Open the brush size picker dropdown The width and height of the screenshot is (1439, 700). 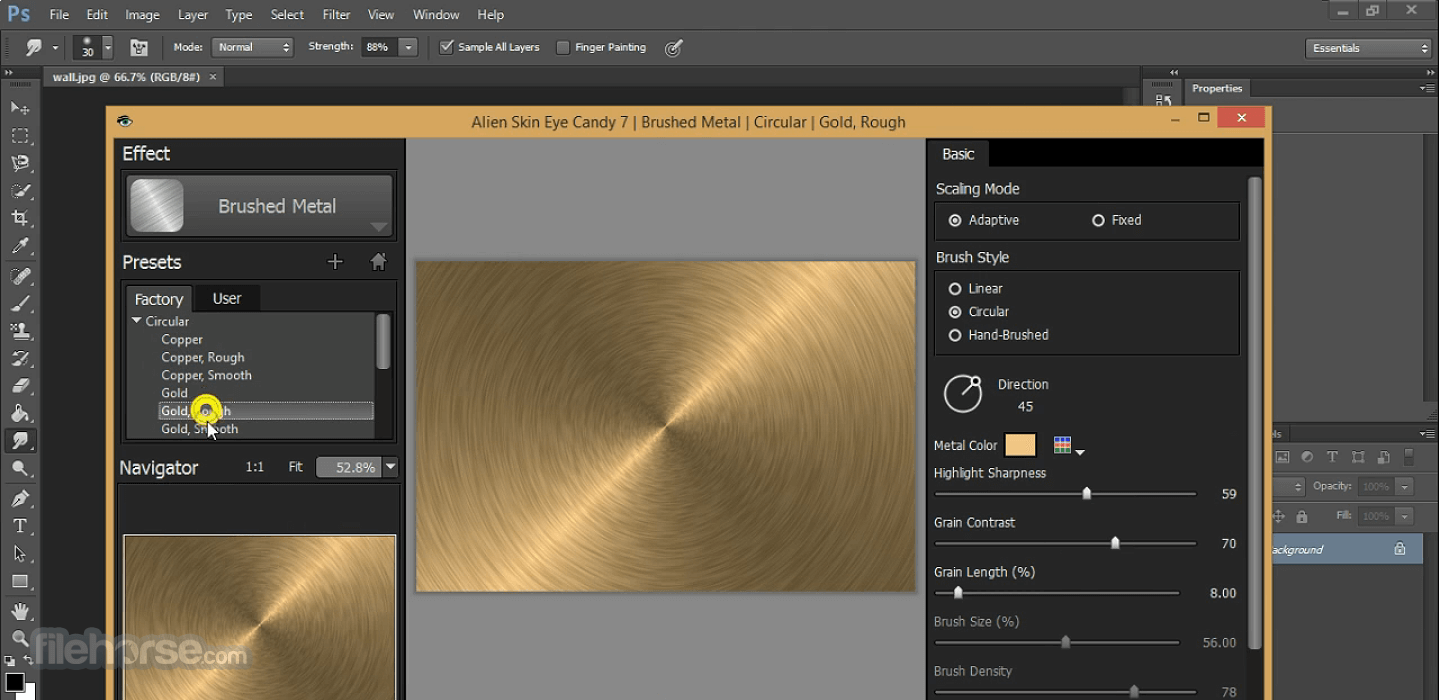tap(107, 47)
